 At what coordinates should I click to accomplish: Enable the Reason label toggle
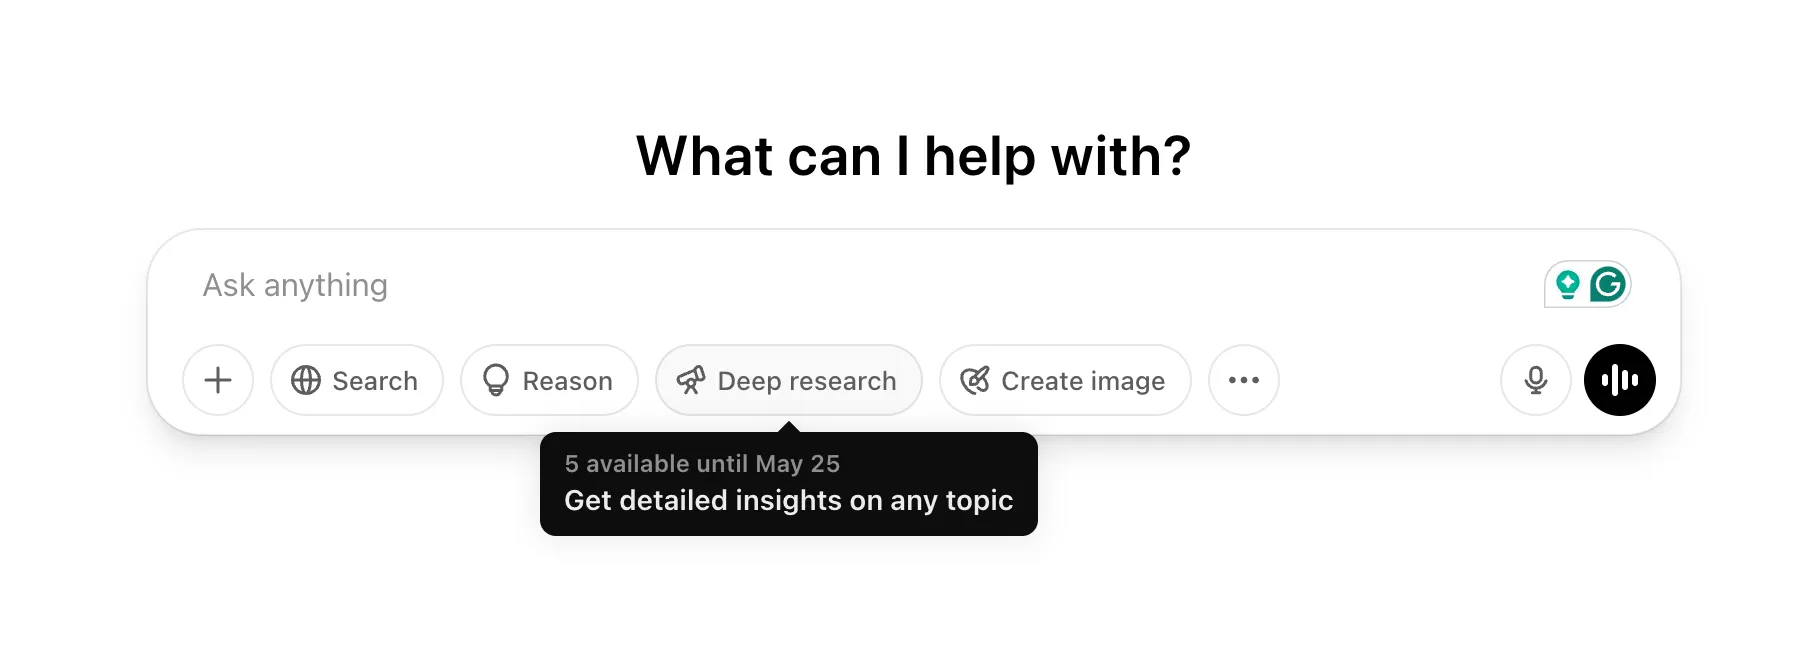click(567, 381)
